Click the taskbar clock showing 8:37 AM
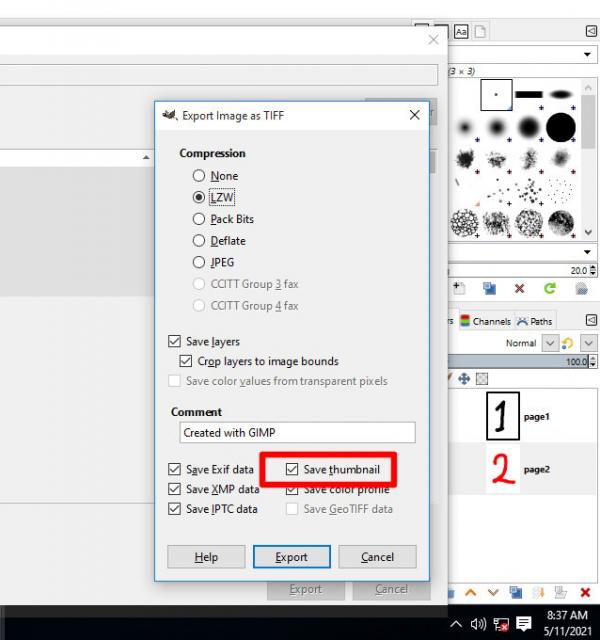 coord(567,623)
